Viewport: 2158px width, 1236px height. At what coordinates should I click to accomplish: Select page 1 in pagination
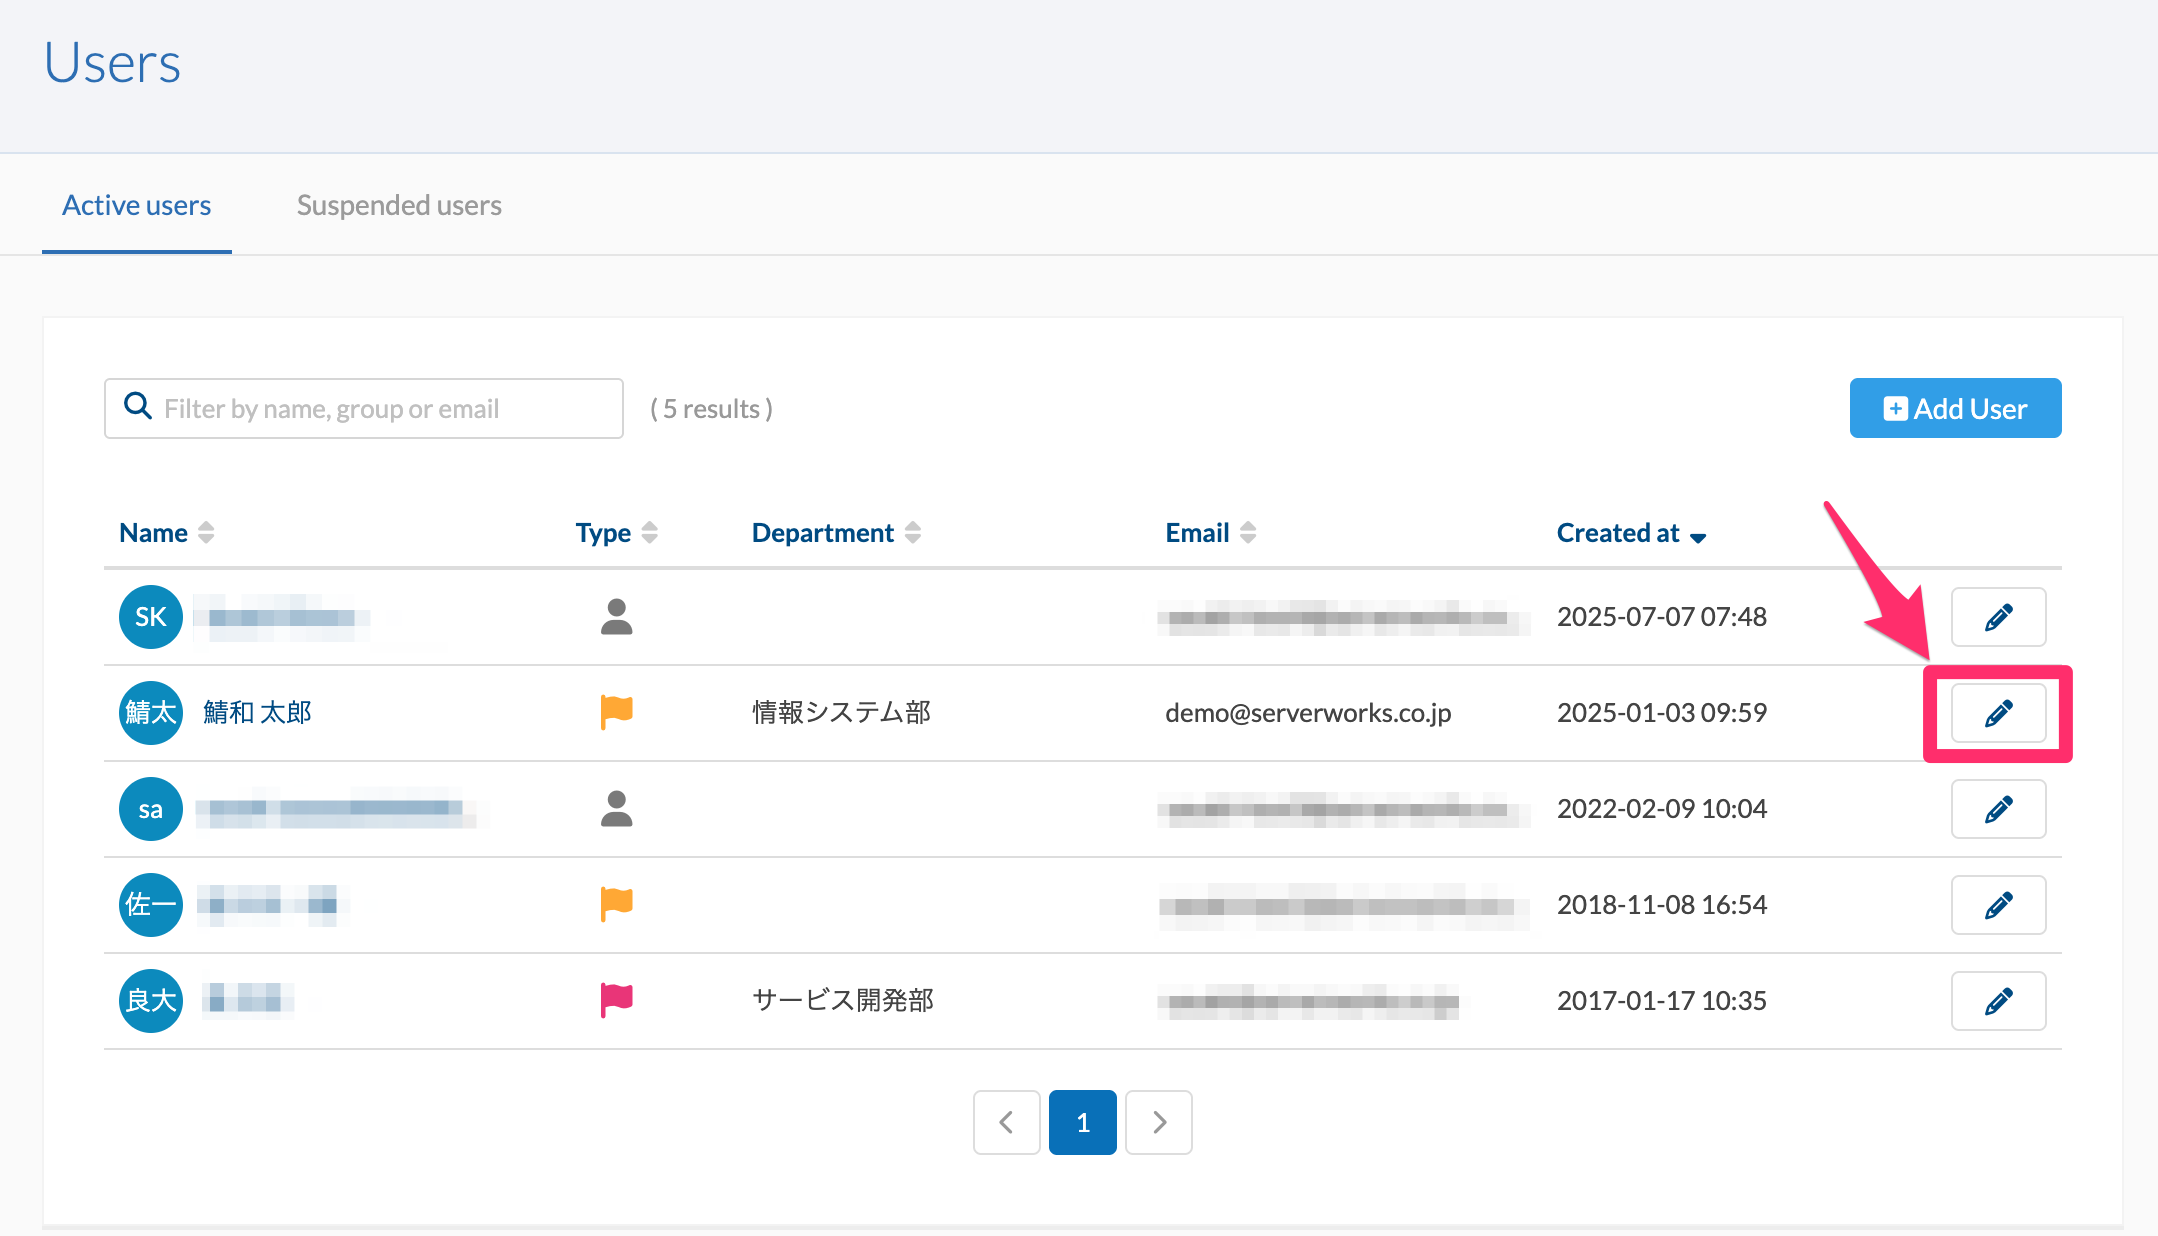tap(1082, 1122)
